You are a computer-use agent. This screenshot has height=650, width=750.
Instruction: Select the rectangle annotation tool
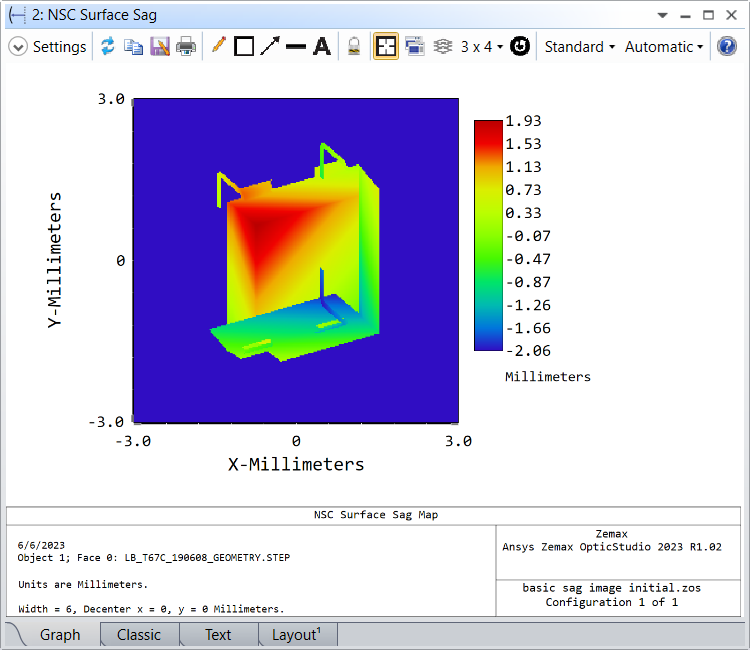[244, 47]
